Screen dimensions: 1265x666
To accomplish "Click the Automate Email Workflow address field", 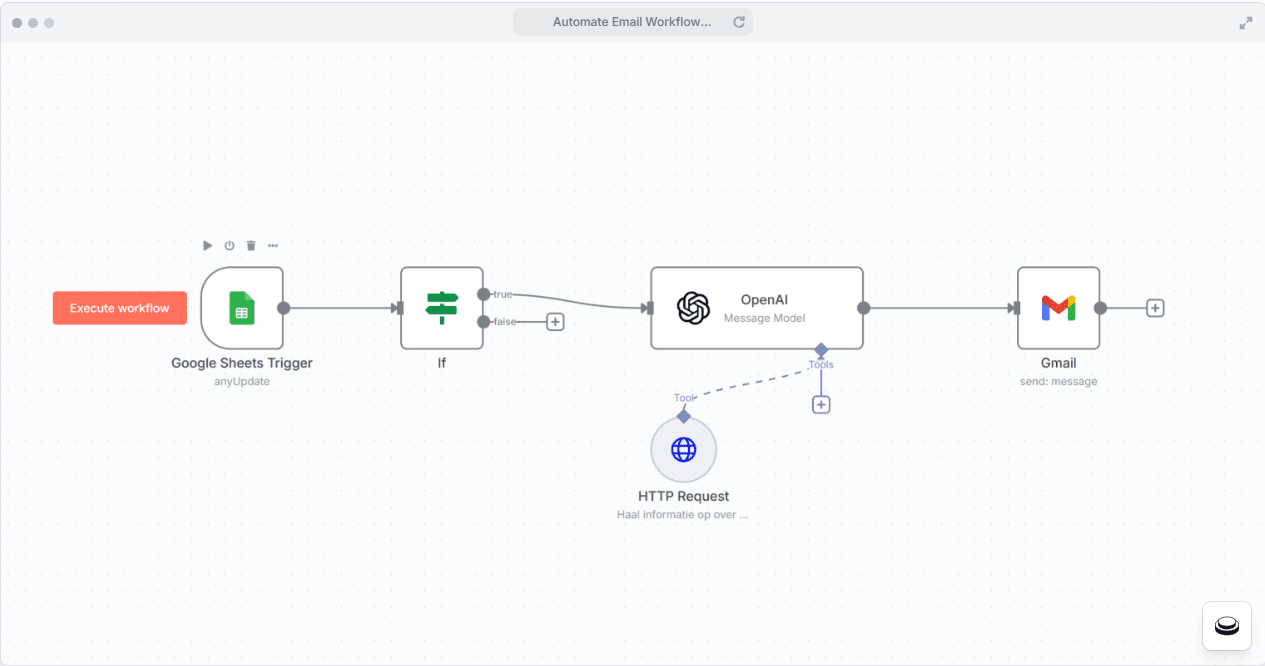I will pyautogui.click(x=633, y=22).
